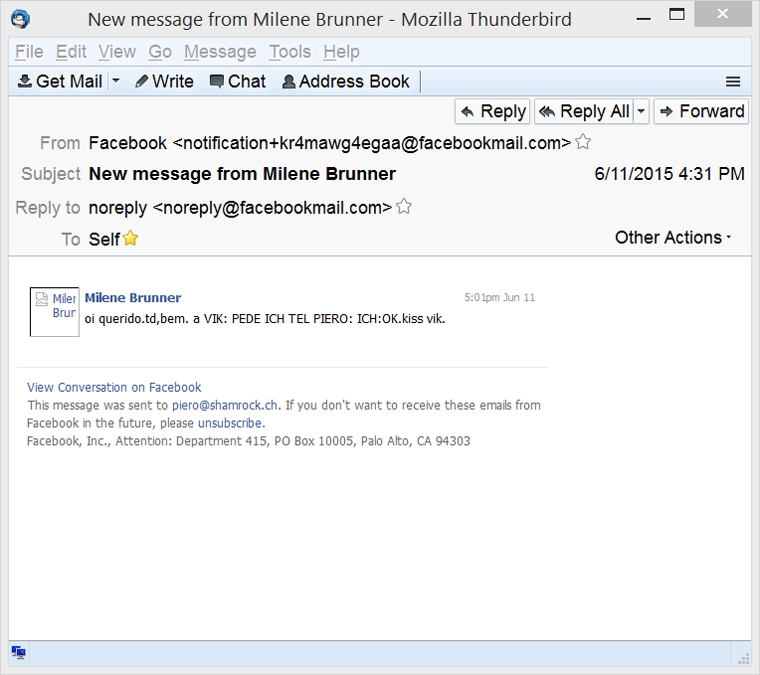
Task: Click Milene Brunner's profile picture thumbnail
Action: [x=54, y=311]
